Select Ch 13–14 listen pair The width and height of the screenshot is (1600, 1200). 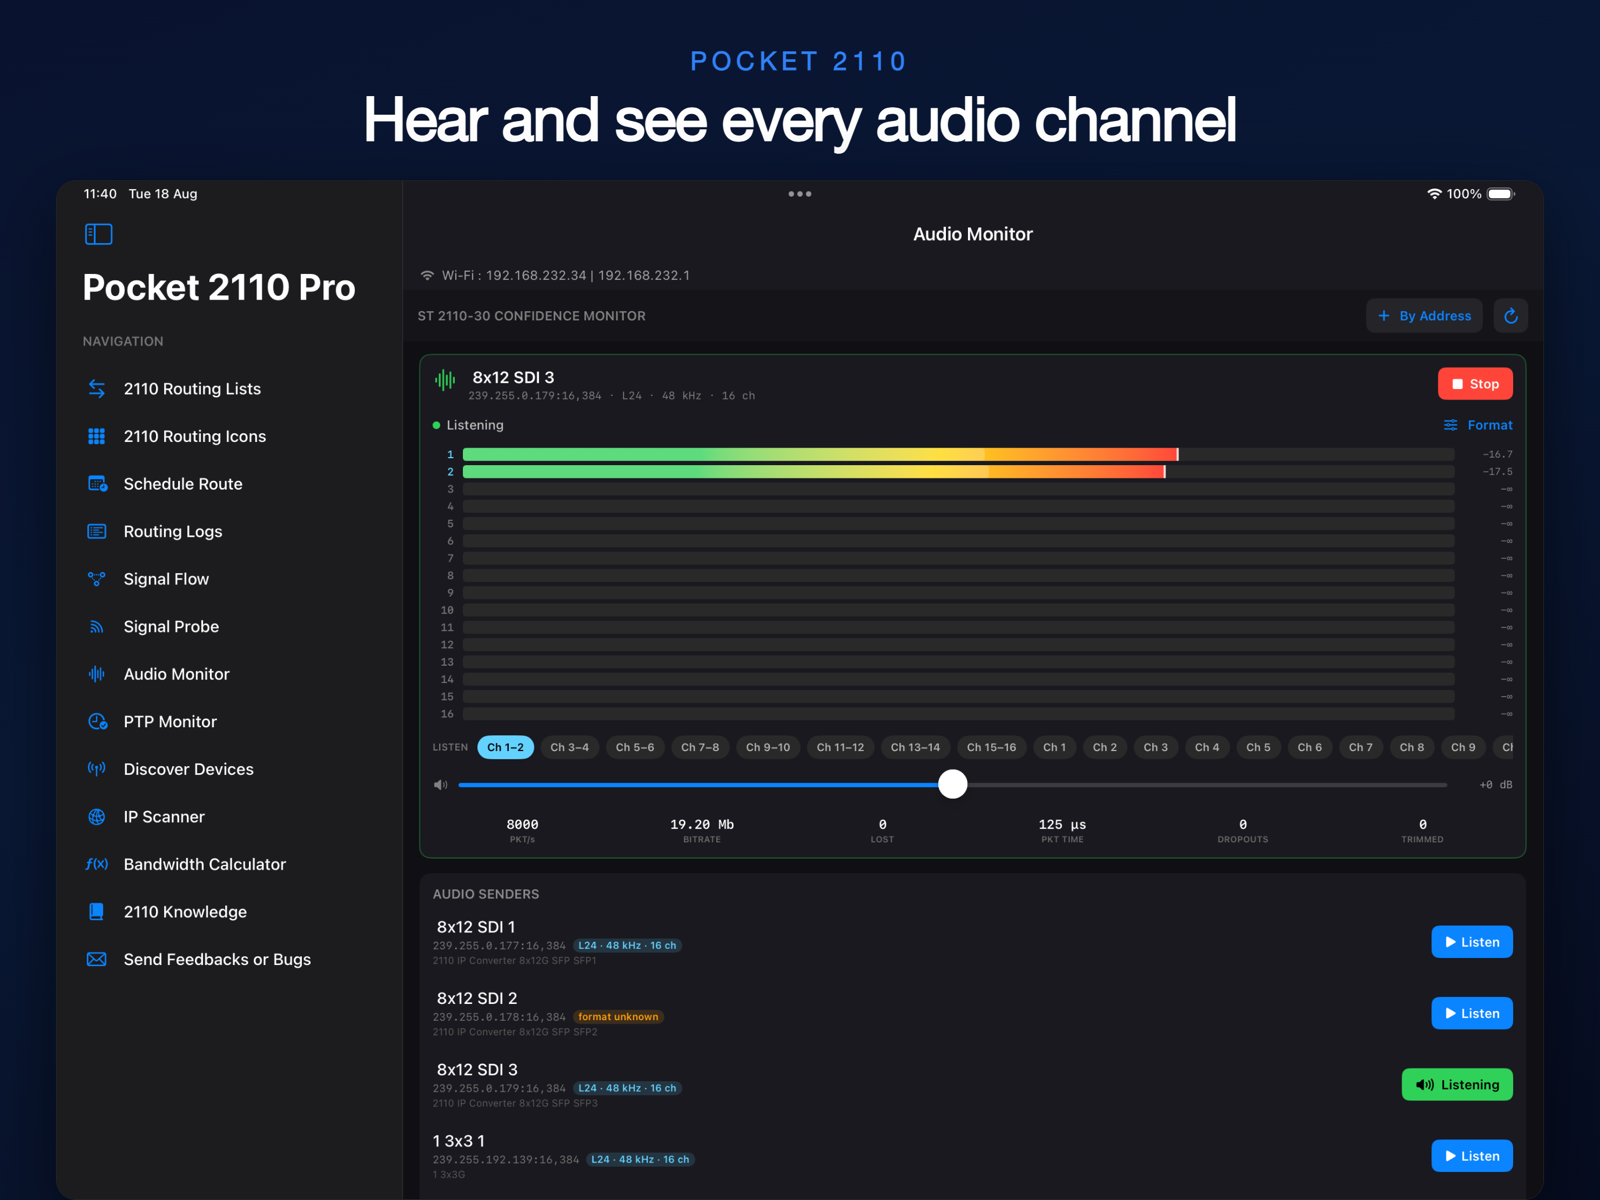tap(915, 747)
